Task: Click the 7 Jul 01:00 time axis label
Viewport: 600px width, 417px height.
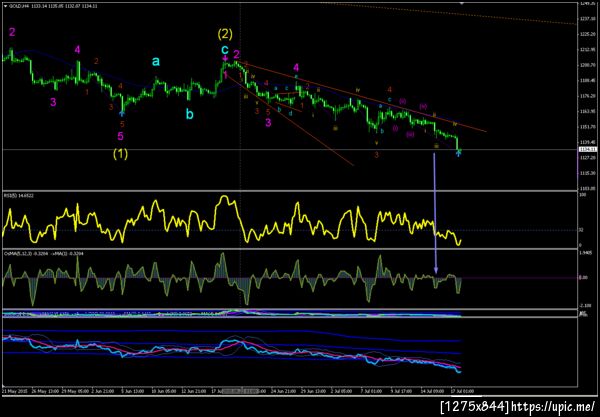Action: [371, 391]
